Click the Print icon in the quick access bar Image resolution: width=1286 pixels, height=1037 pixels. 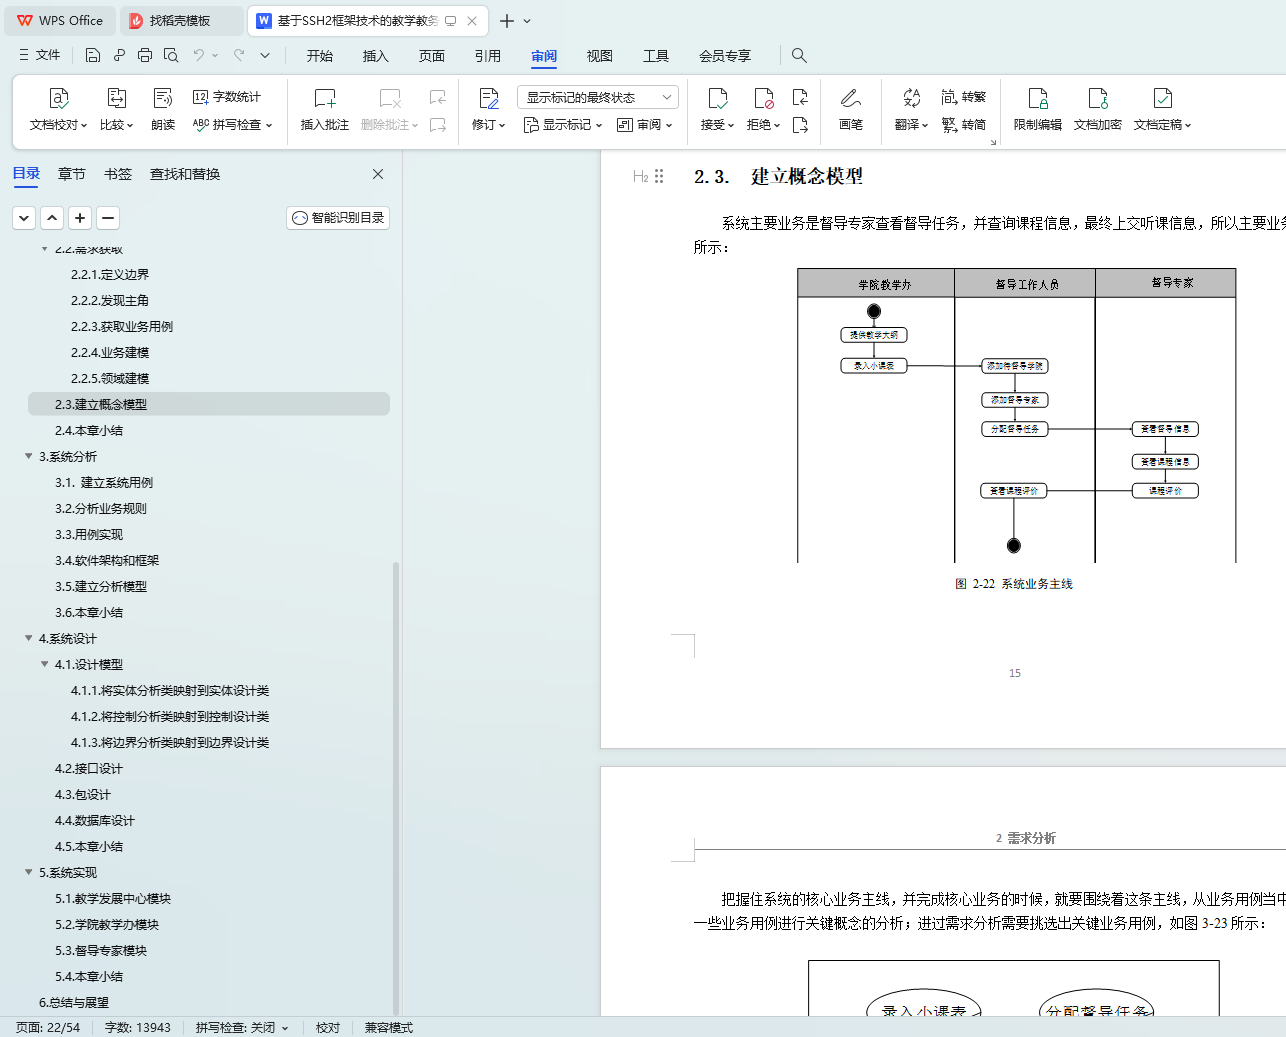tap(145, 55)
